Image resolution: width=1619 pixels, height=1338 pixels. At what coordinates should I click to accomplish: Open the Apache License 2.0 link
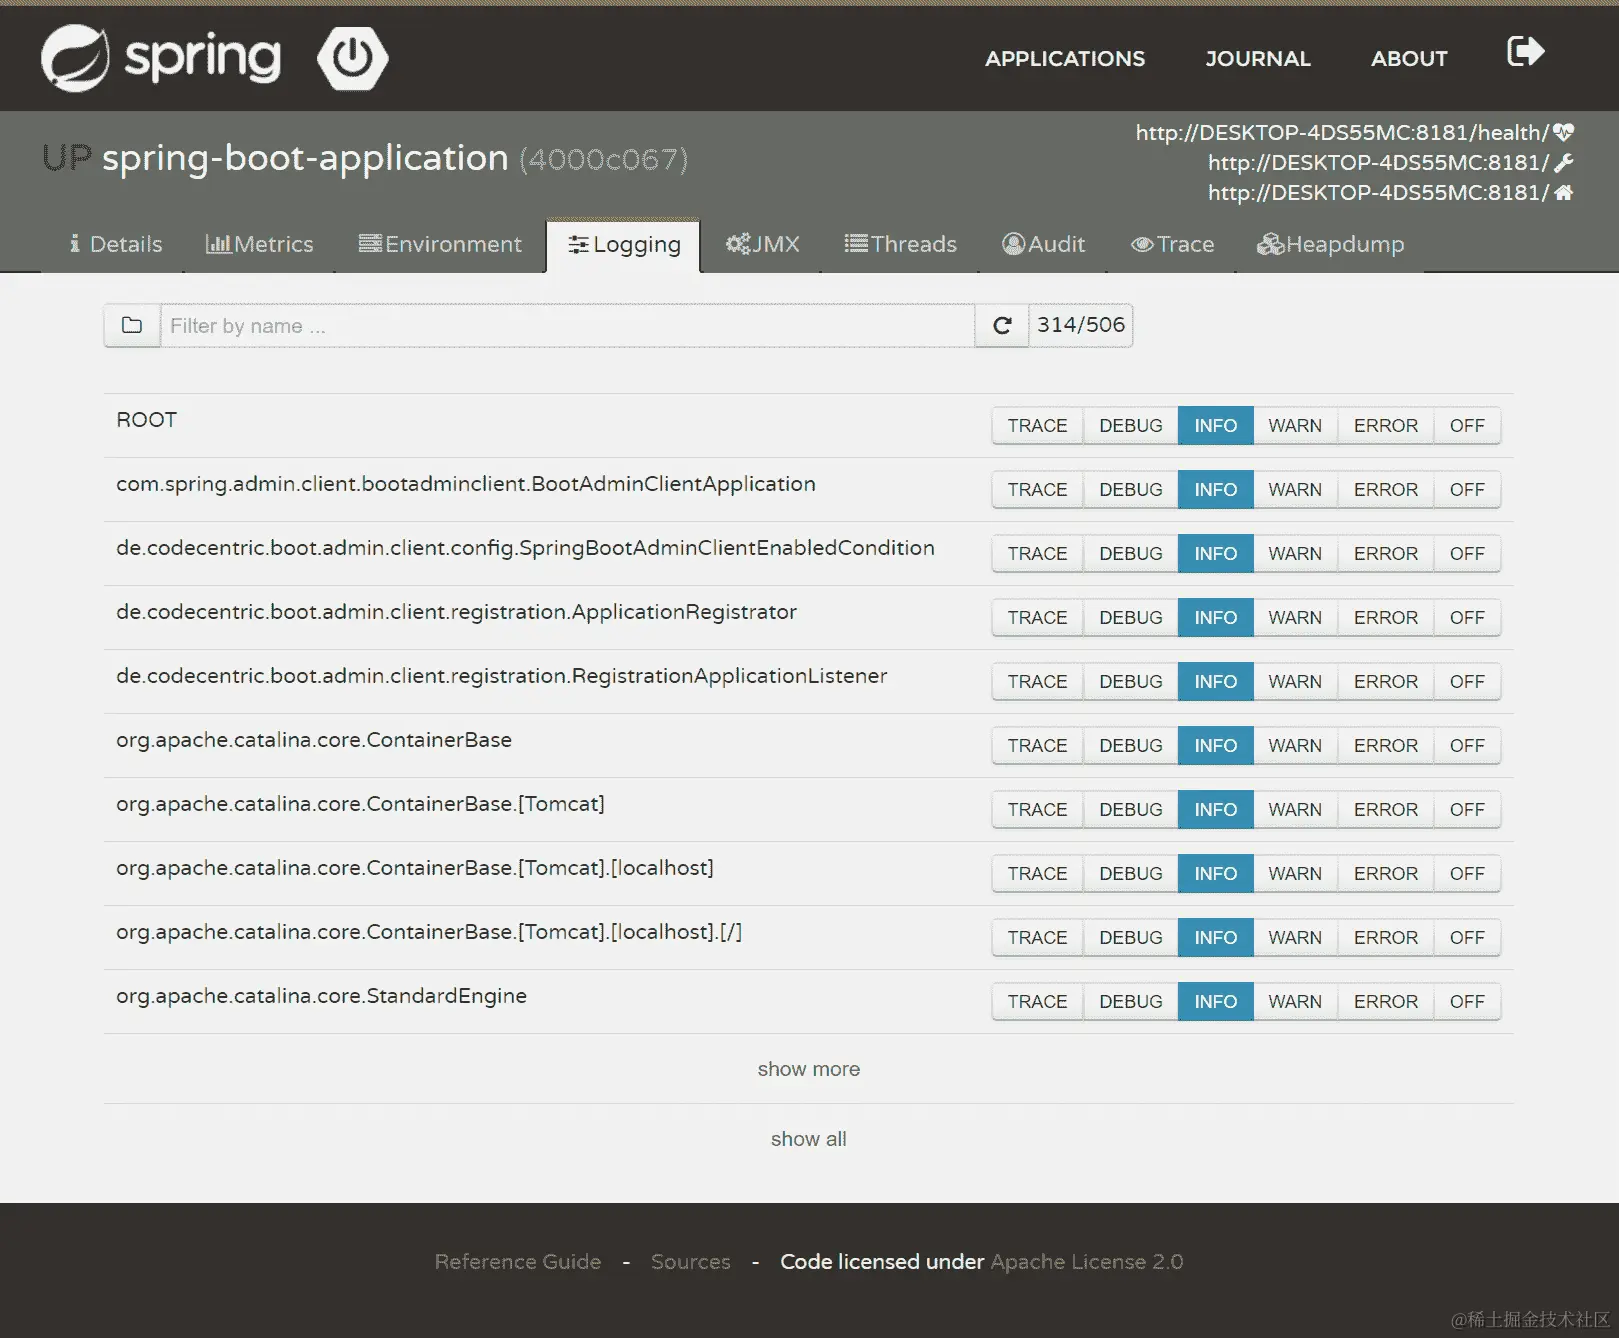pos(1087,1262)
